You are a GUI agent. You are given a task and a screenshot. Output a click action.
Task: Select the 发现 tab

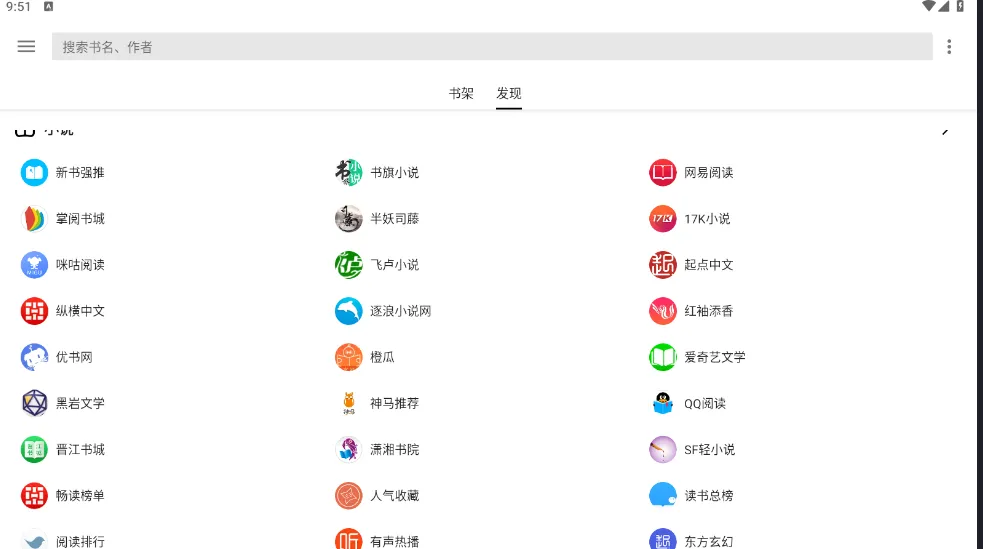tap(508, 93)
